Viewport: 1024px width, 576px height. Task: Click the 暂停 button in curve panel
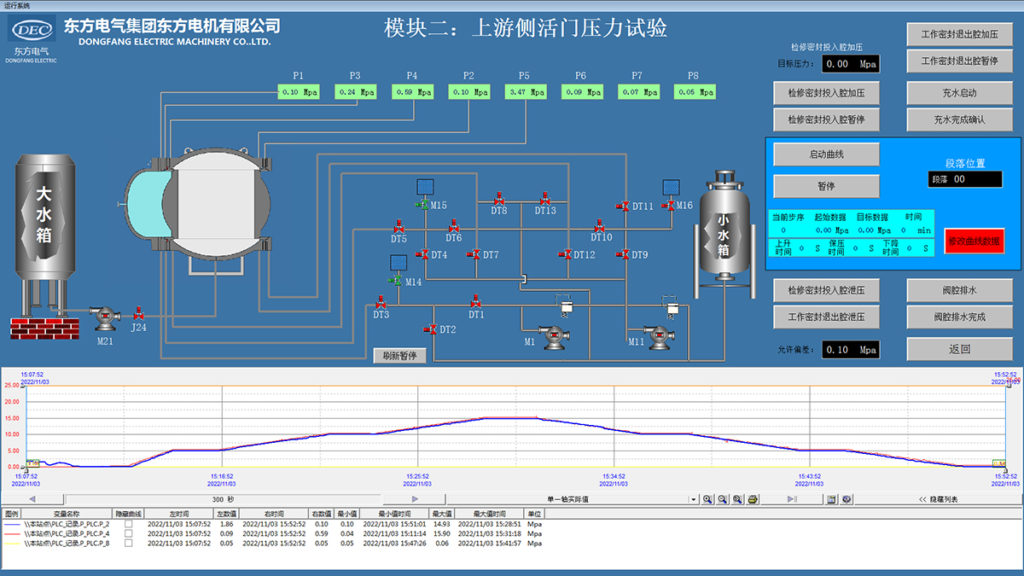pos(826,186)
